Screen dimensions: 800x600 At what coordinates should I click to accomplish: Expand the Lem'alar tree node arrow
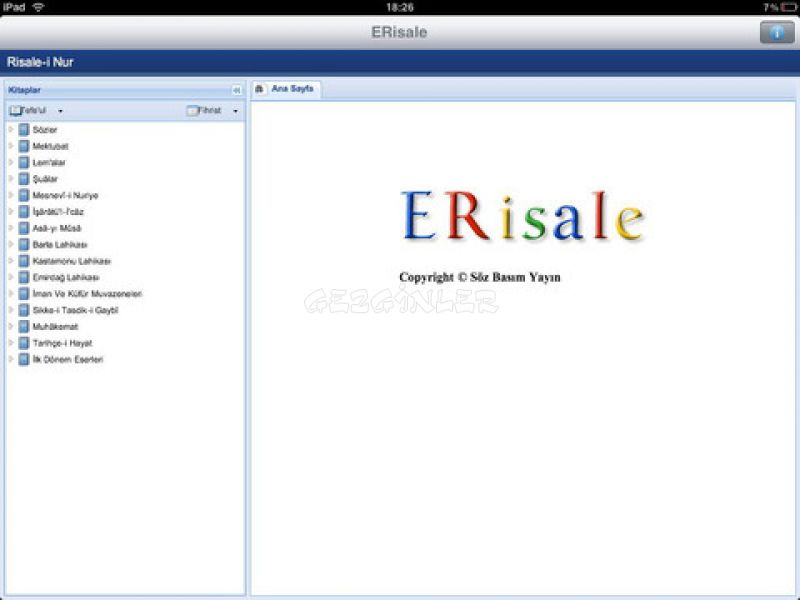pyautogui.click(x=11, y=162)
